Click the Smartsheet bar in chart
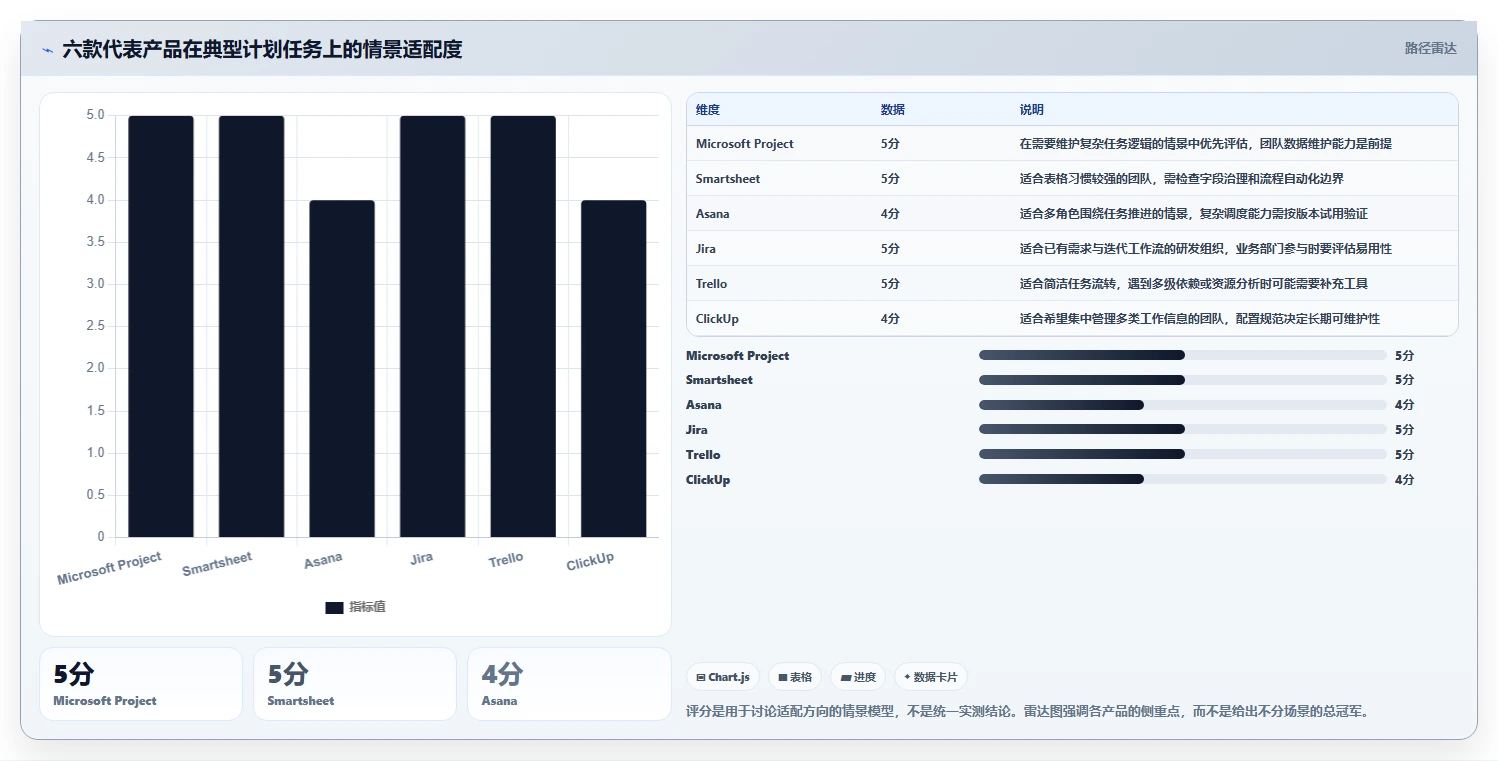Image resolution: width=1498 pixels, height=761 pixels. (x=251, y=326)
